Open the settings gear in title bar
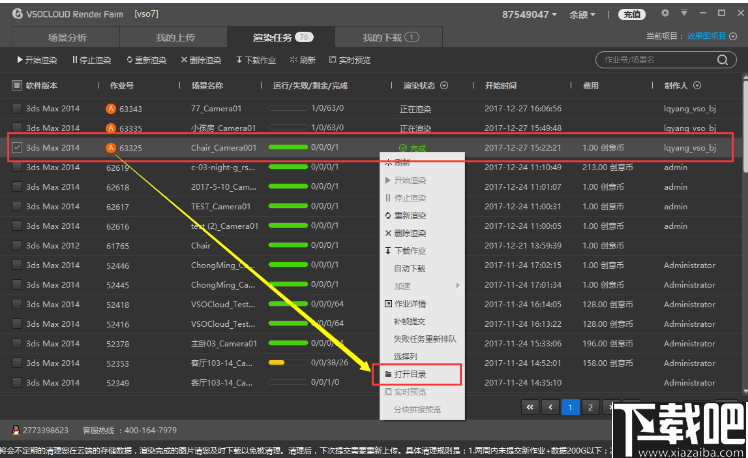The image size is (748, 458). click(665, 13)
